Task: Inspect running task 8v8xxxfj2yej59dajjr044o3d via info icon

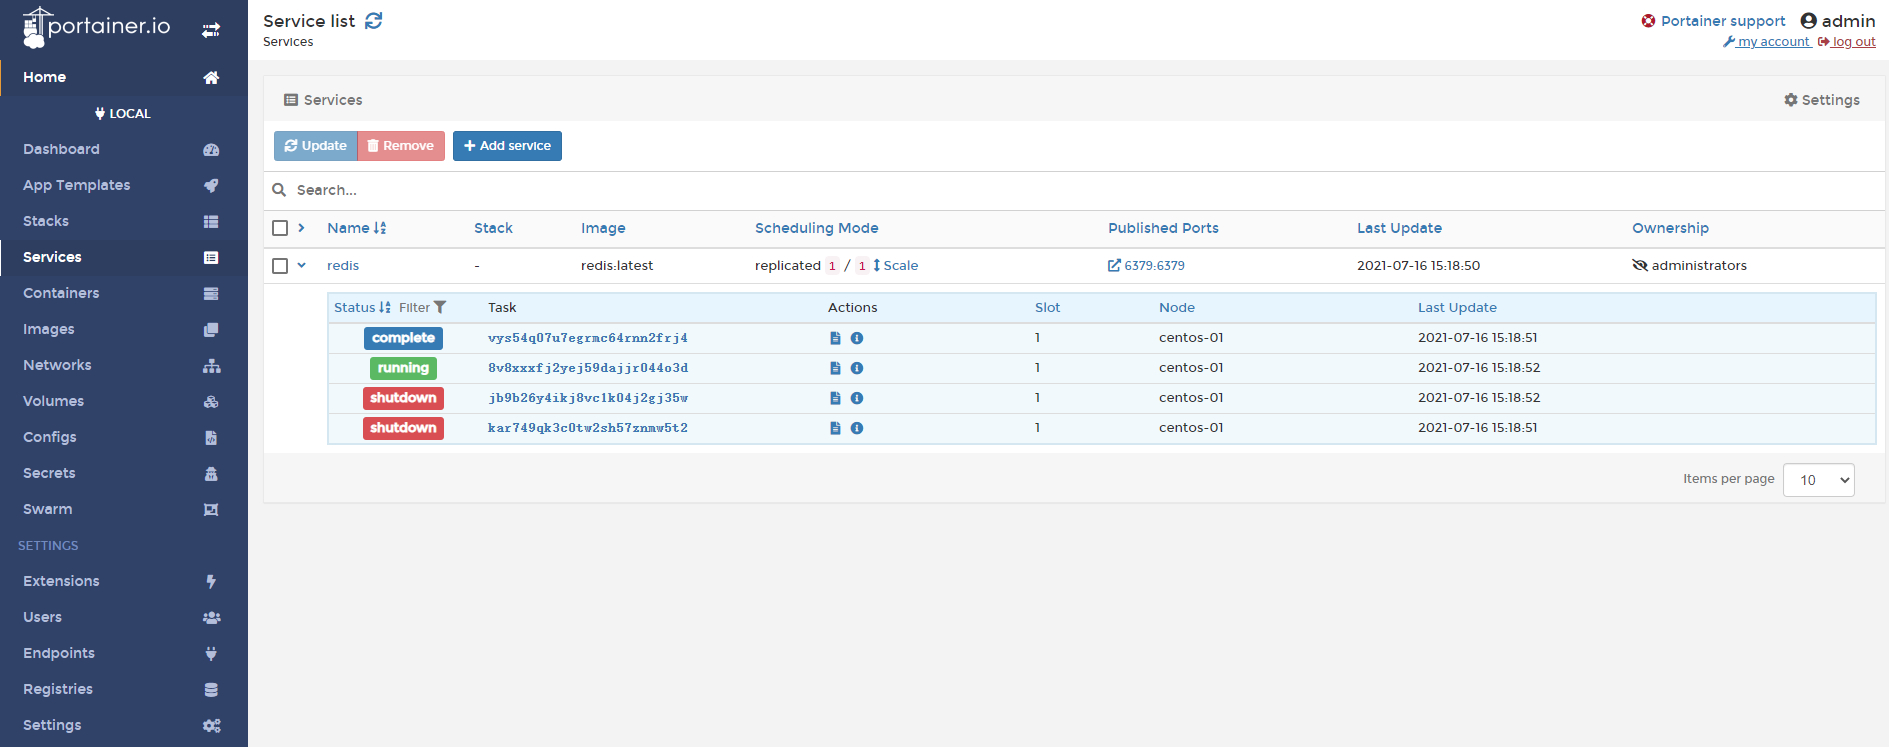Action: (857, 368)
